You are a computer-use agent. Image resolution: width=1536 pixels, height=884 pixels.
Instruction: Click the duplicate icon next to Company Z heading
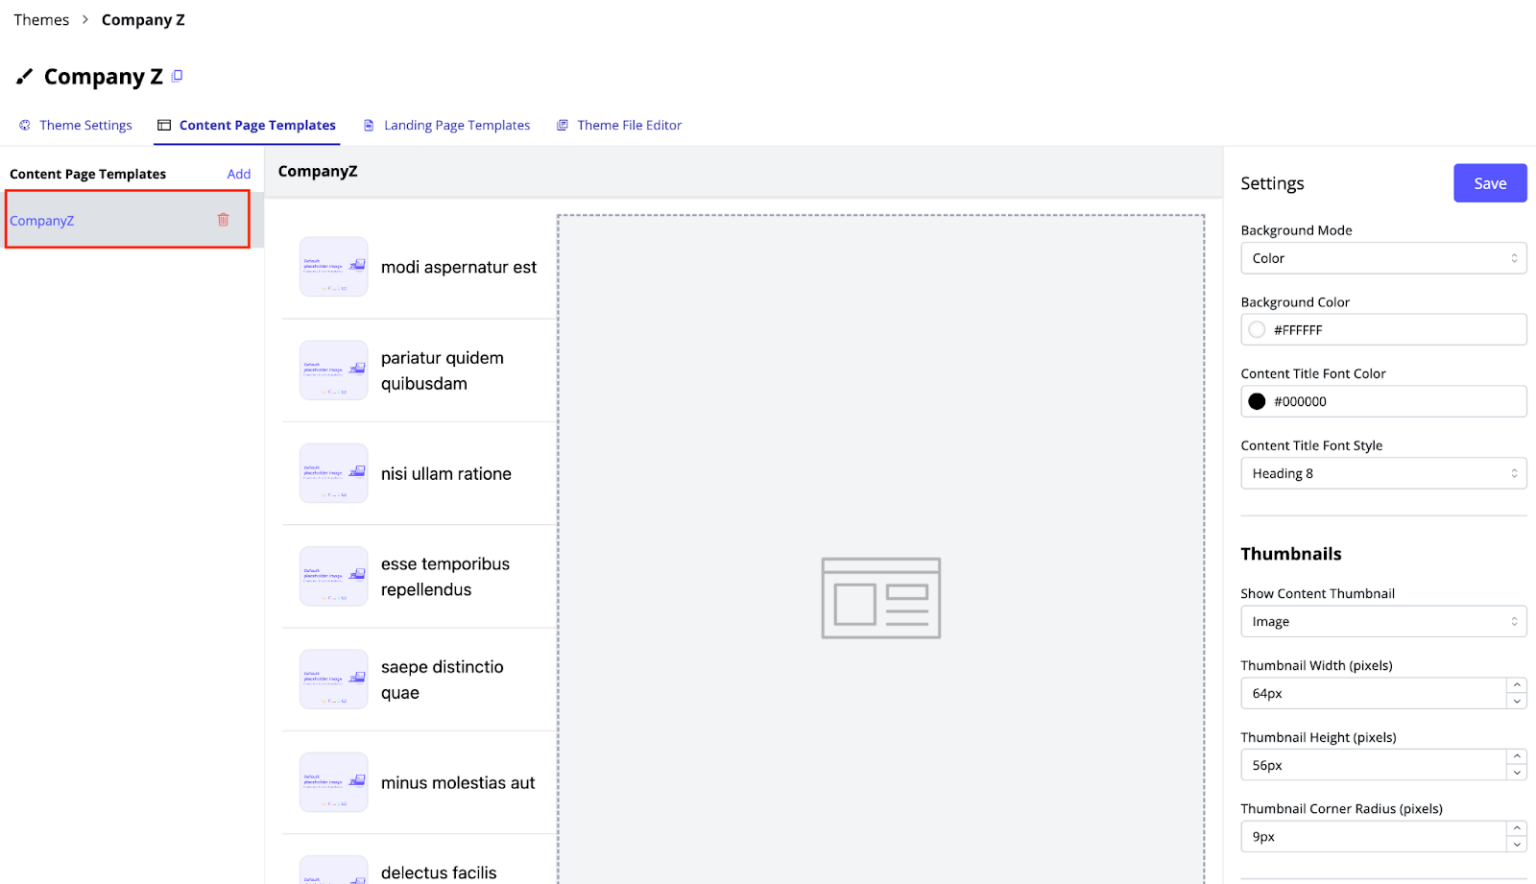pyautogui.click(x=178, y=76)
